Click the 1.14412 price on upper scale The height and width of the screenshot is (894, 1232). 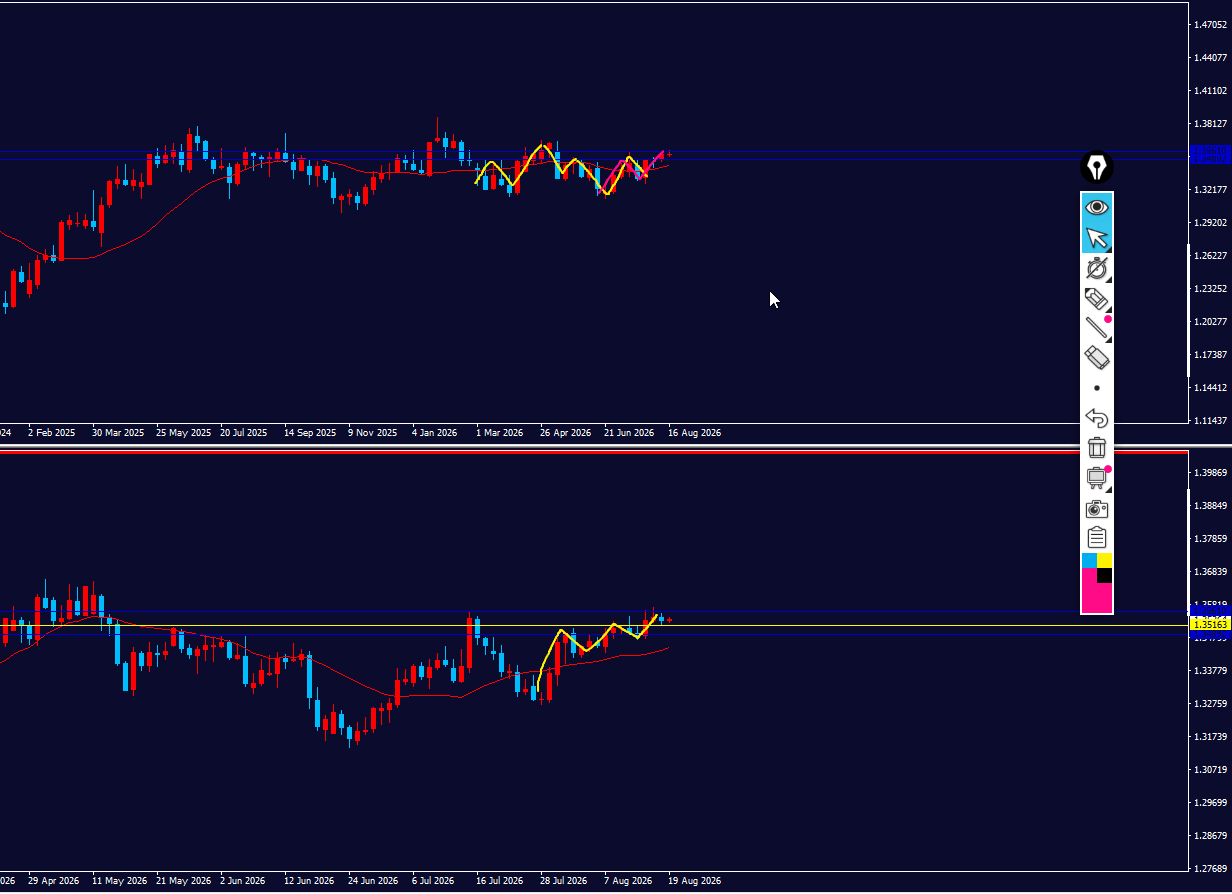click(x=1210, y=388)
